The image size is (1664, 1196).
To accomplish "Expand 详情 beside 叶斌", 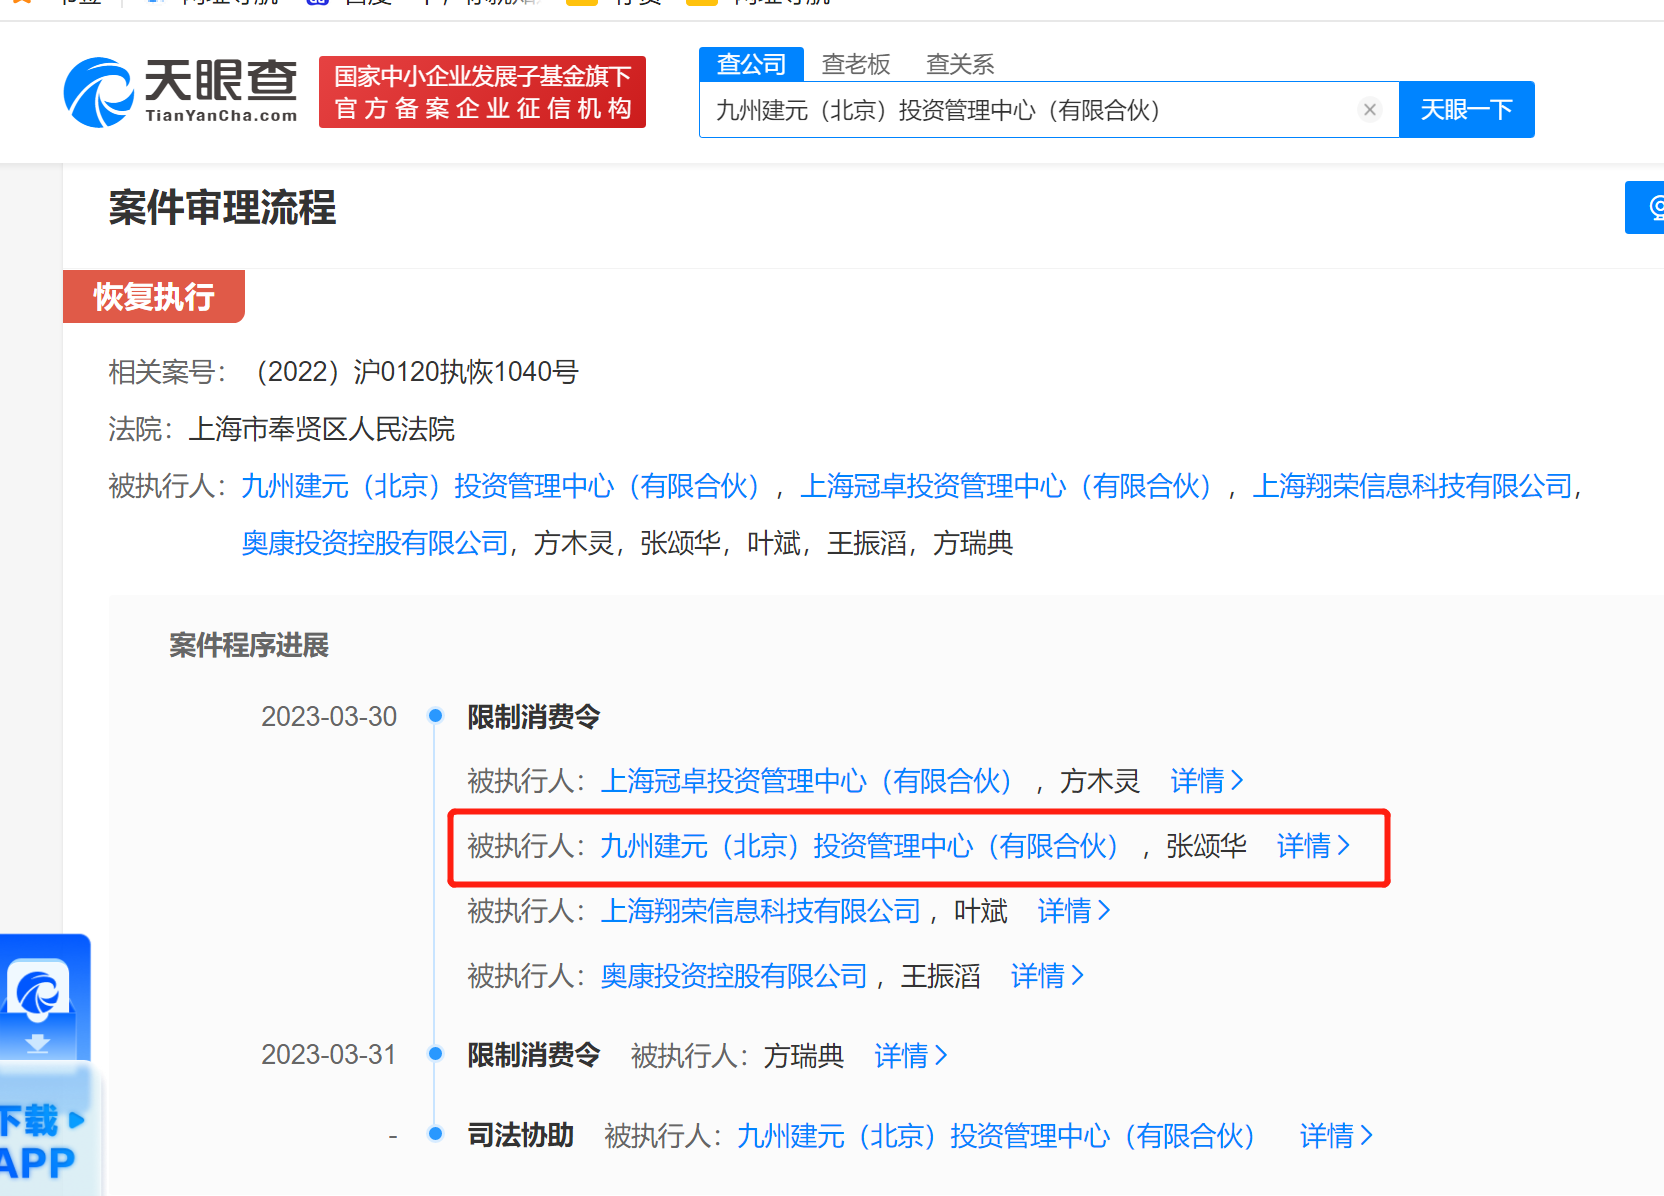I will pos(1072,911).
